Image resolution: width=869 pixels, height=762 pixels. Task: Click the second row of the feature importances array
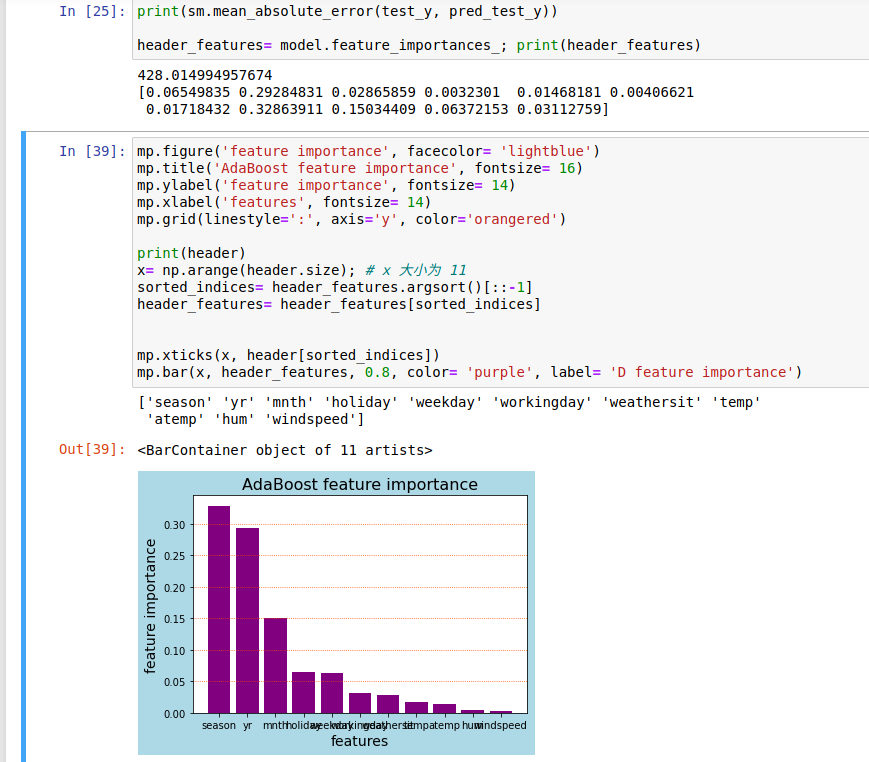(377, 109)
